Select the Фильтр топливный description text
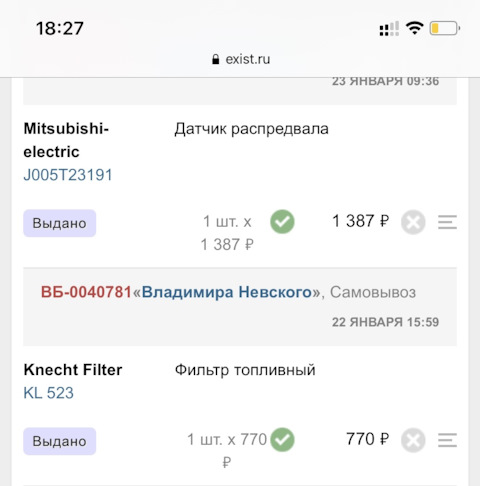The height and width of the screenshot is (486, 480). tap(245, 370)
